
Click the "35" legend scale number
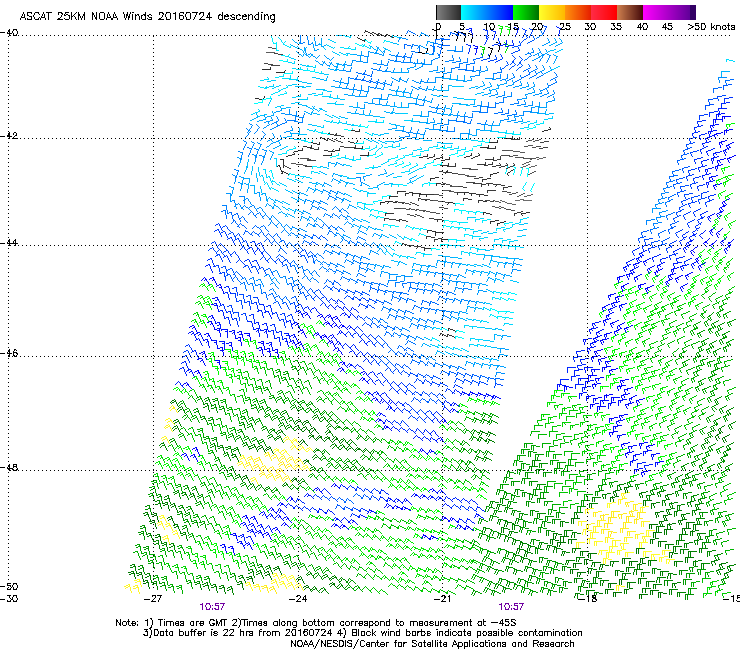pyautogui.click(x=616, y=27)
